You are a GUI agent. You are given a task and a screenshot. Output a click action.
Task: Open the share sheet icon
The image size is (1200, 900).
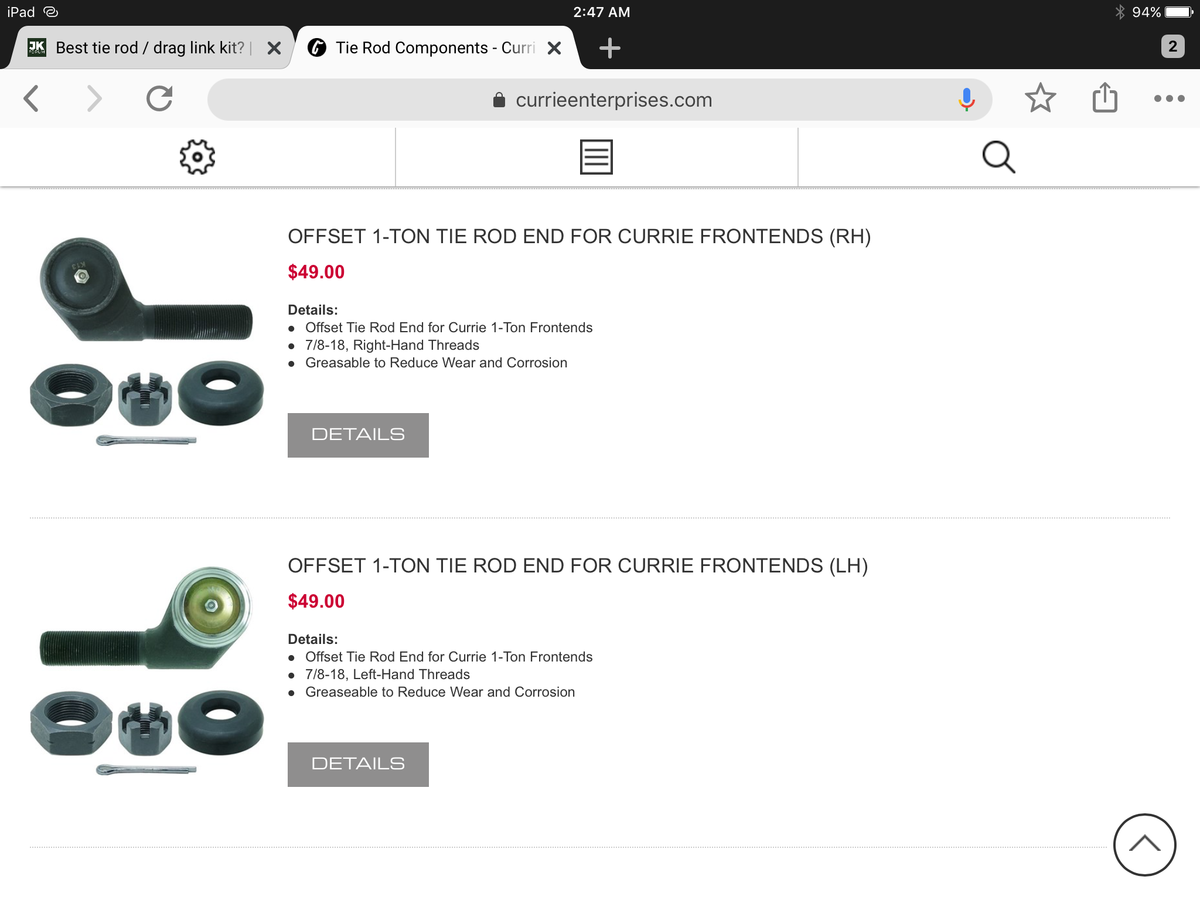[1104, 98]
